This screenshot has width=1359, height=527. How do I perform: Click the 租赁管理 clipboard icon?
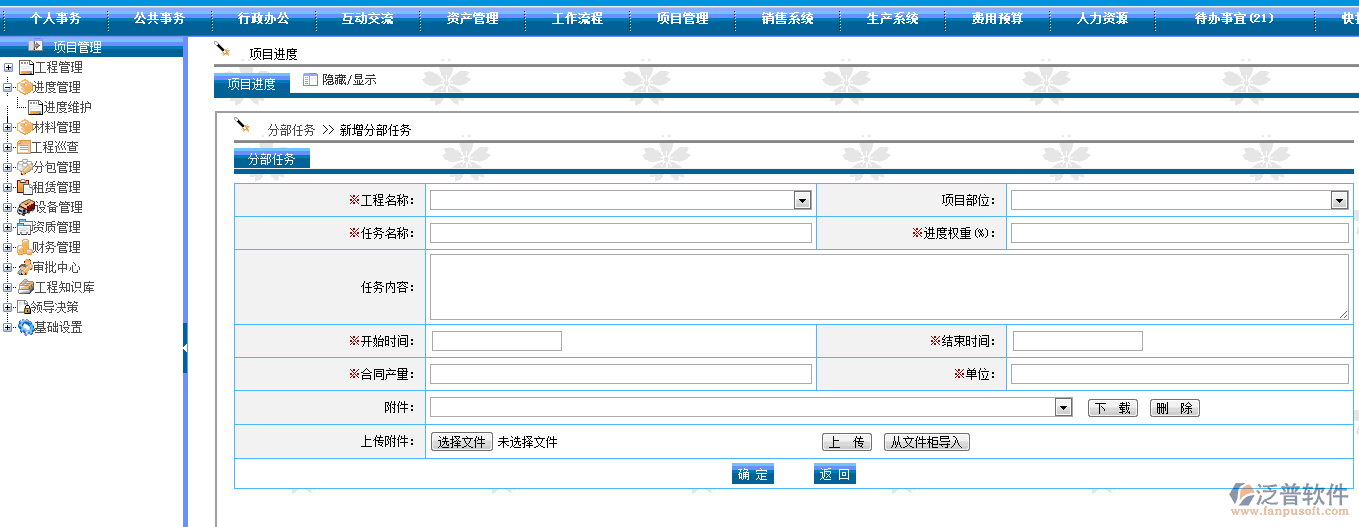(25, 187)
